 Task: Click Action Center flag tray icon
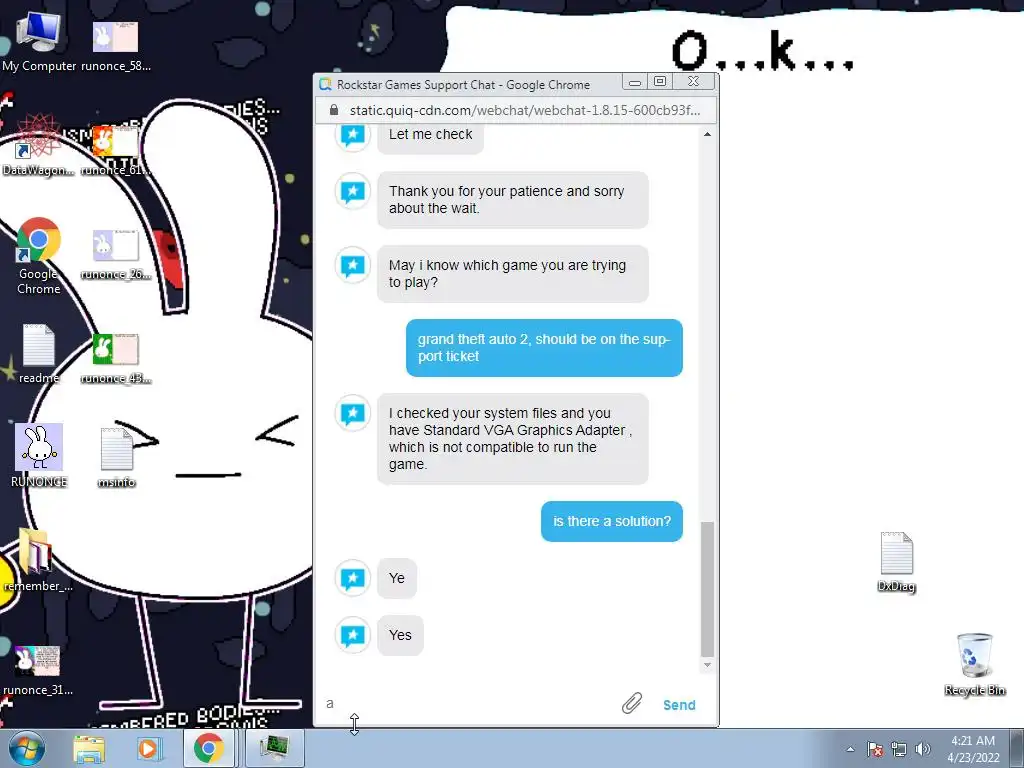click(x=875, y=749)
